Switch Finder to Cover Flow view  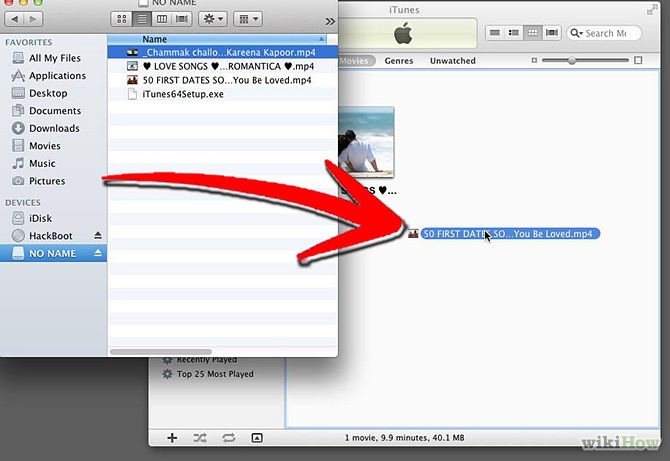pos(182,19)
